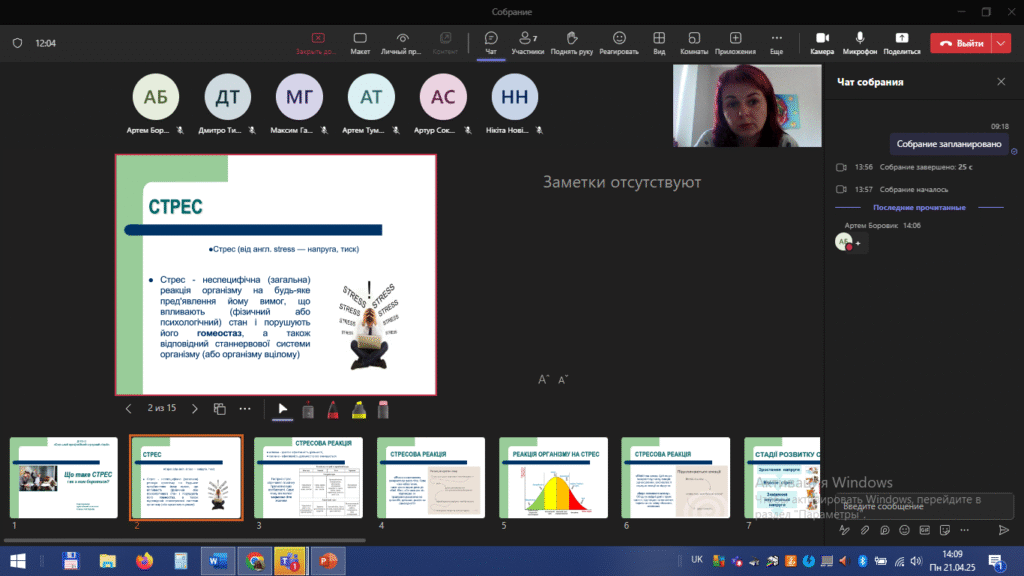1024x576 pixels.
Task: Raise your hand with Поднять руку
Action: (x=571, y=43)
